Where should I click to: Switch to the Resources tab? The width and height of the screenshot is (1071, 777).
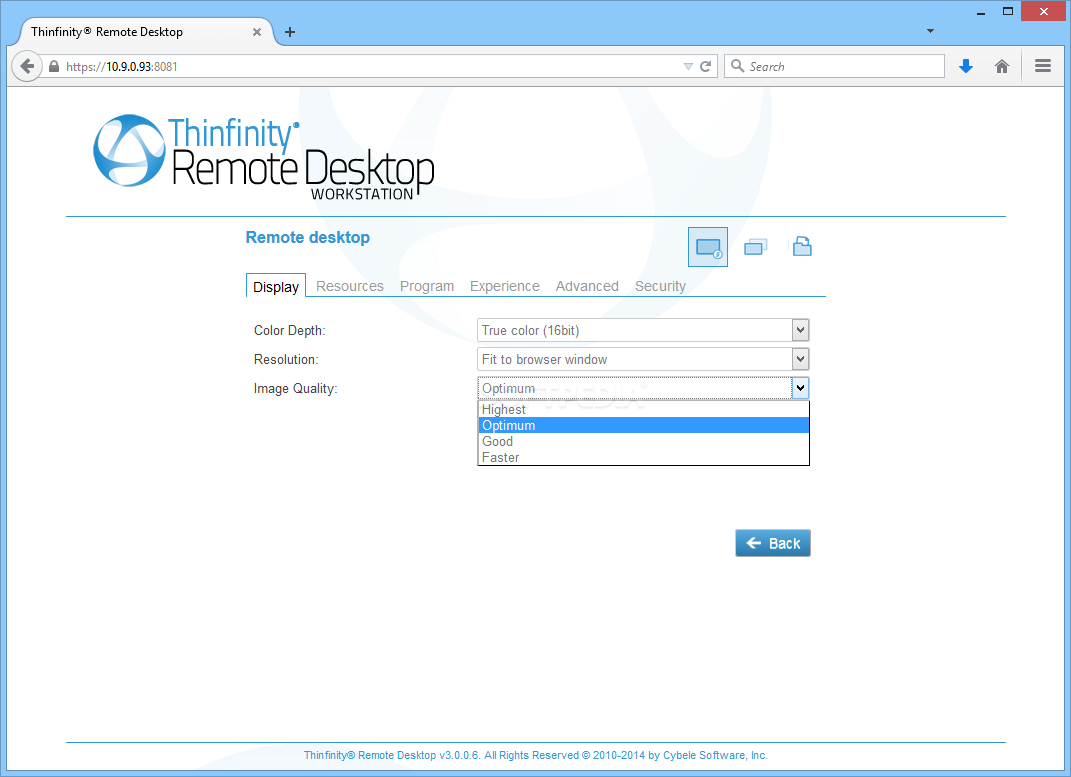[x=350, y=286]
